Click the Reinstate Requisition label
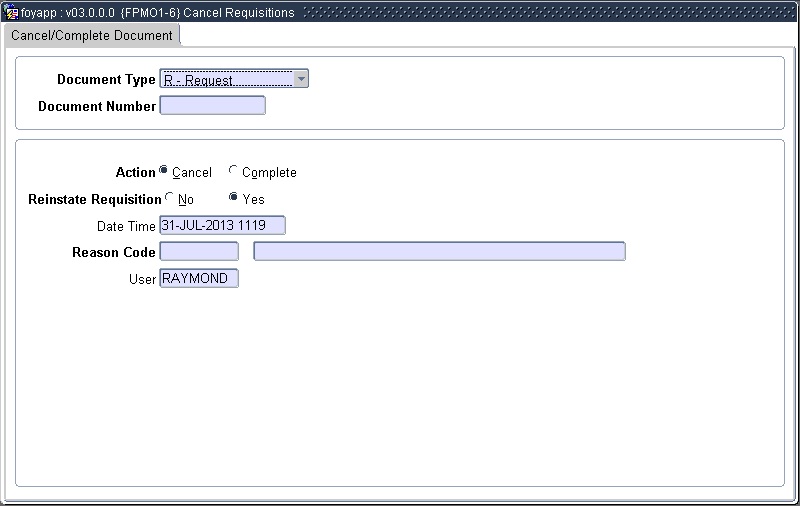This screenshot has height=506, width=800. 95,199
